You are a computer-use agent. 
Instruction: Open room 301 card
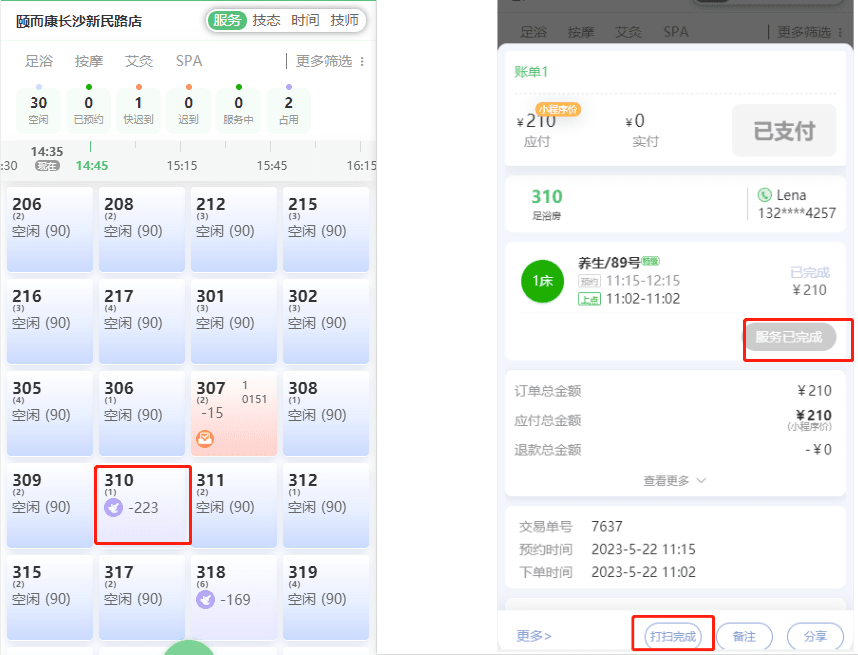point(234,321)
